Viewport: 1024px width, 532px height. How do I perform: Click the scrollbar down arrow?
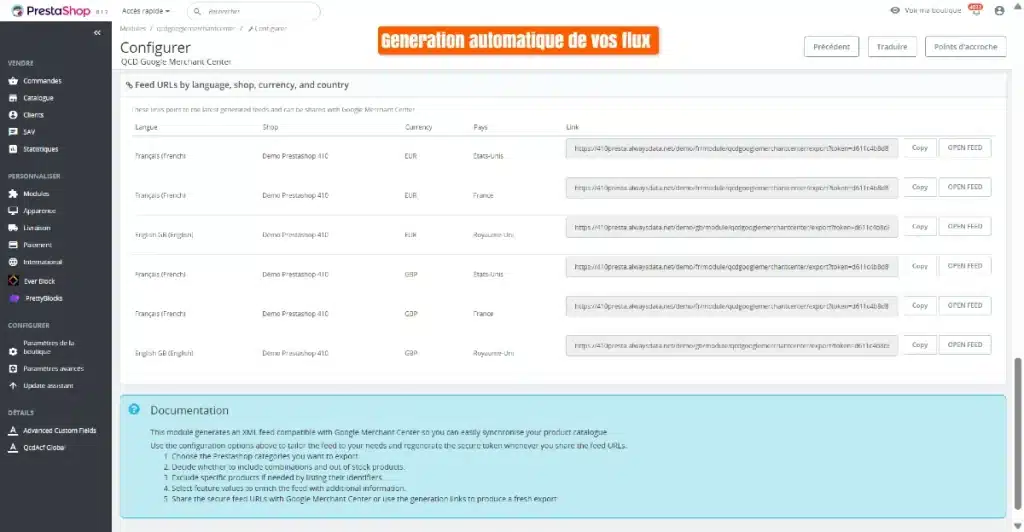point(1017,525)
